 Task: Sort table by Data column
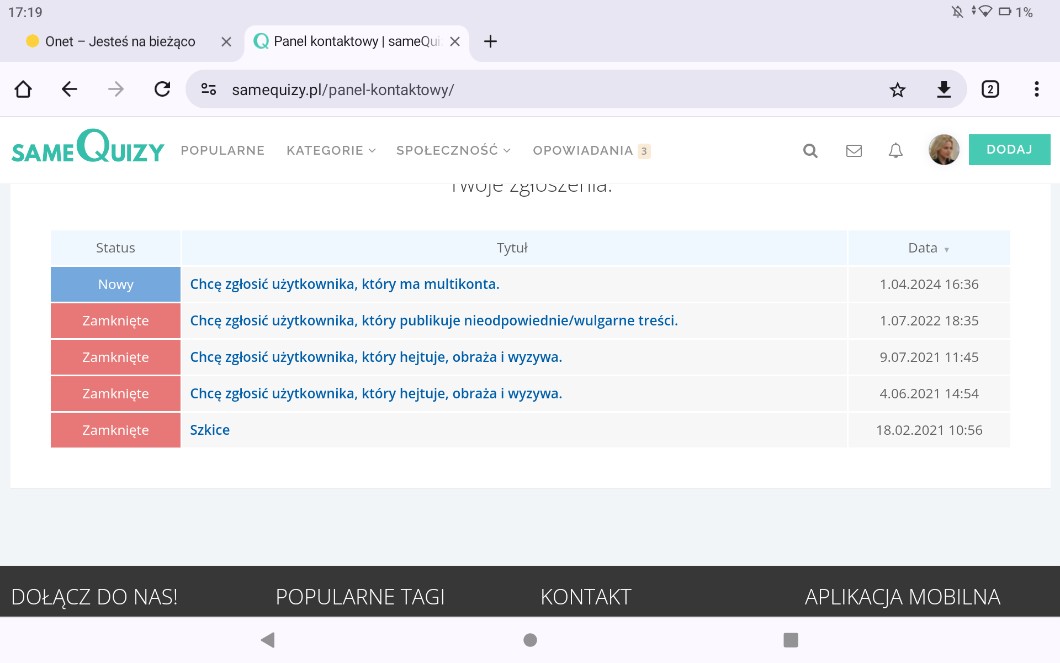tap(928, 248)
